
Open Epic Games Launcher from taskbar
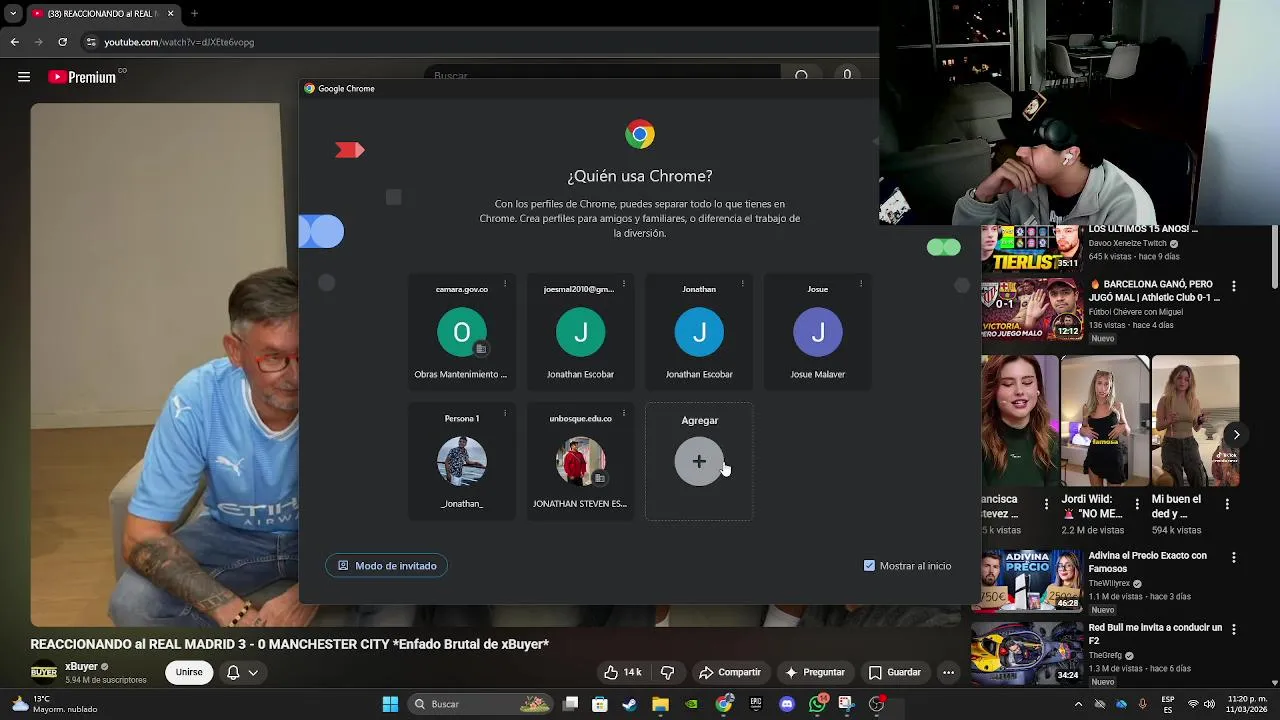point(756,704)
